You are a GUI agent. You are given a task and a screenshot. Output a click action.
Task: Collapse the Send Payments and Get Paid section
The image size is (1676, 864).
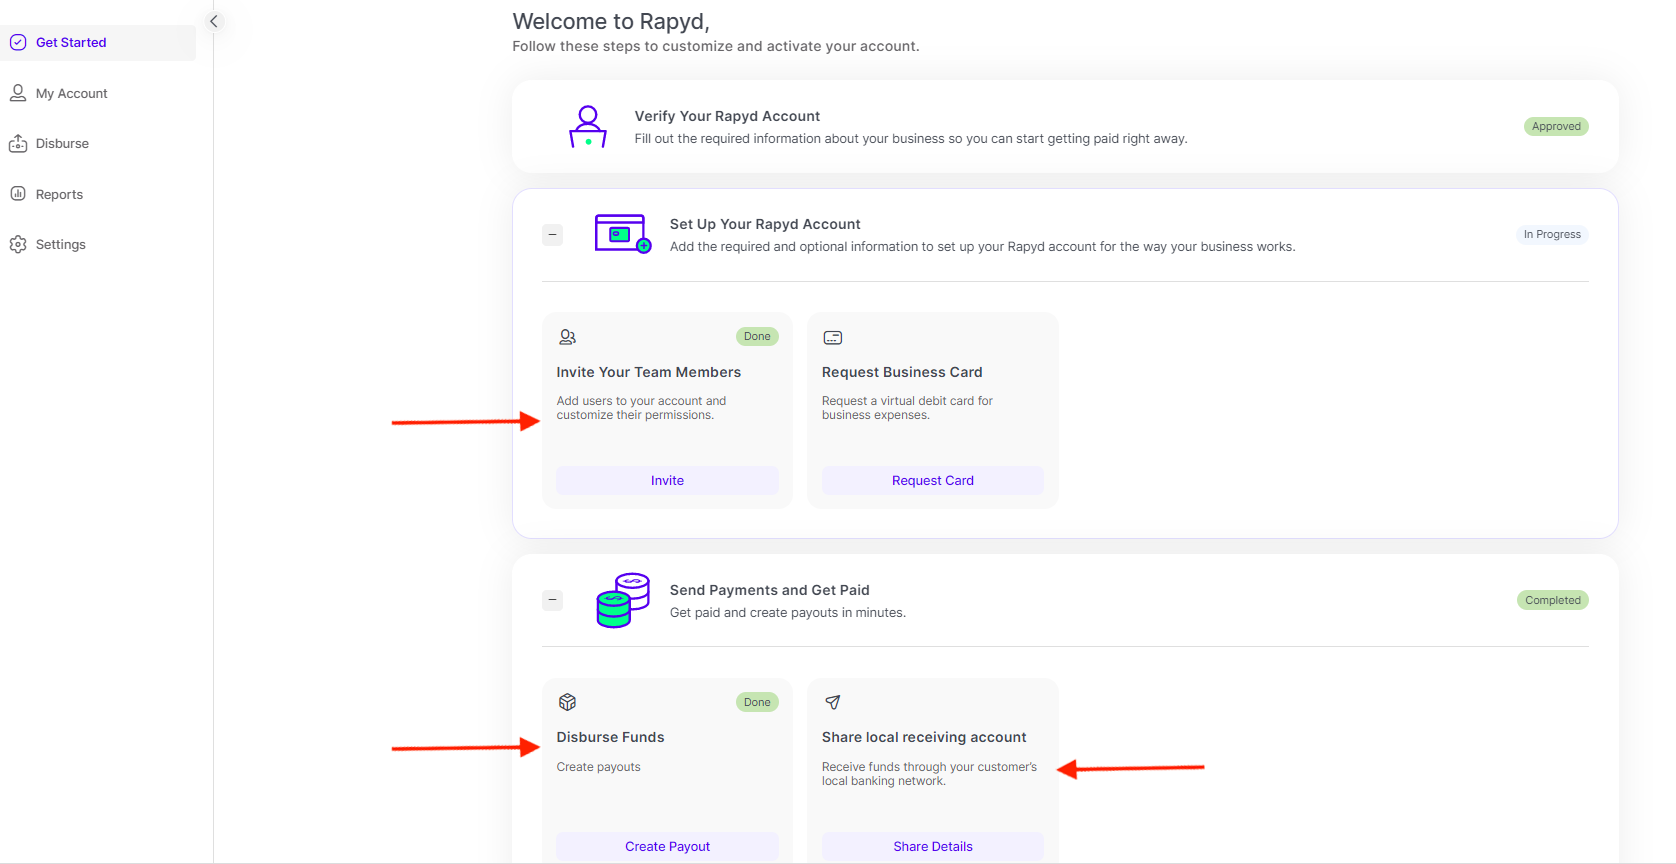point(552,600)
